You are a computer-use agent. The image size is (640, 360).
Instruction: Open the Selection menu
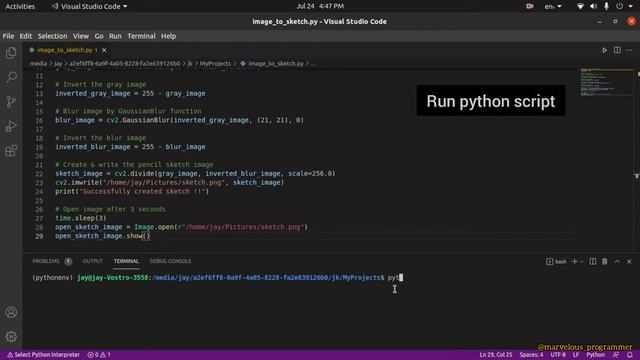(52, 36)
